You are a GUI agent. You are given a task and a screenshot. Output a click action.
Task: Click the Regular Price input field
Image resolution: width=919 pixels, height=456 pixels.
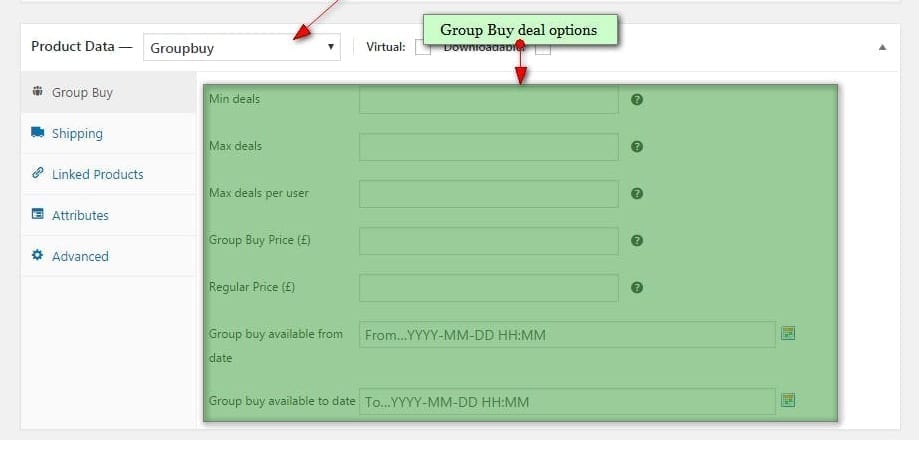[489, 288]
